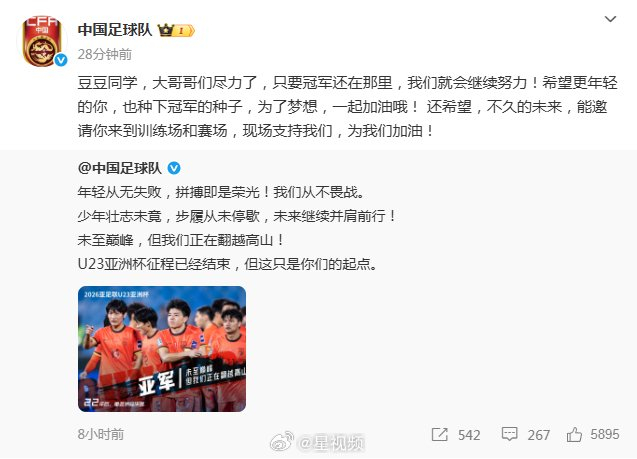The height and width of the screenshot is (459, 637).
Task: Open the 8小时前 original post timestamp
Action: pos(101,434)
